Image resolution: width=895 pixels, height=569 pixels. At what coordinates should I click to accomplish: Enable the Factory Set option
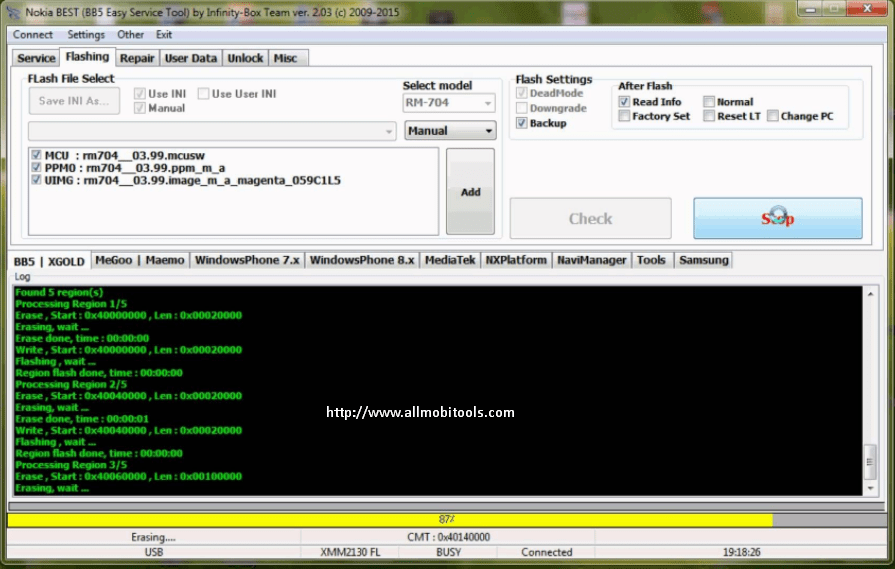624,116
